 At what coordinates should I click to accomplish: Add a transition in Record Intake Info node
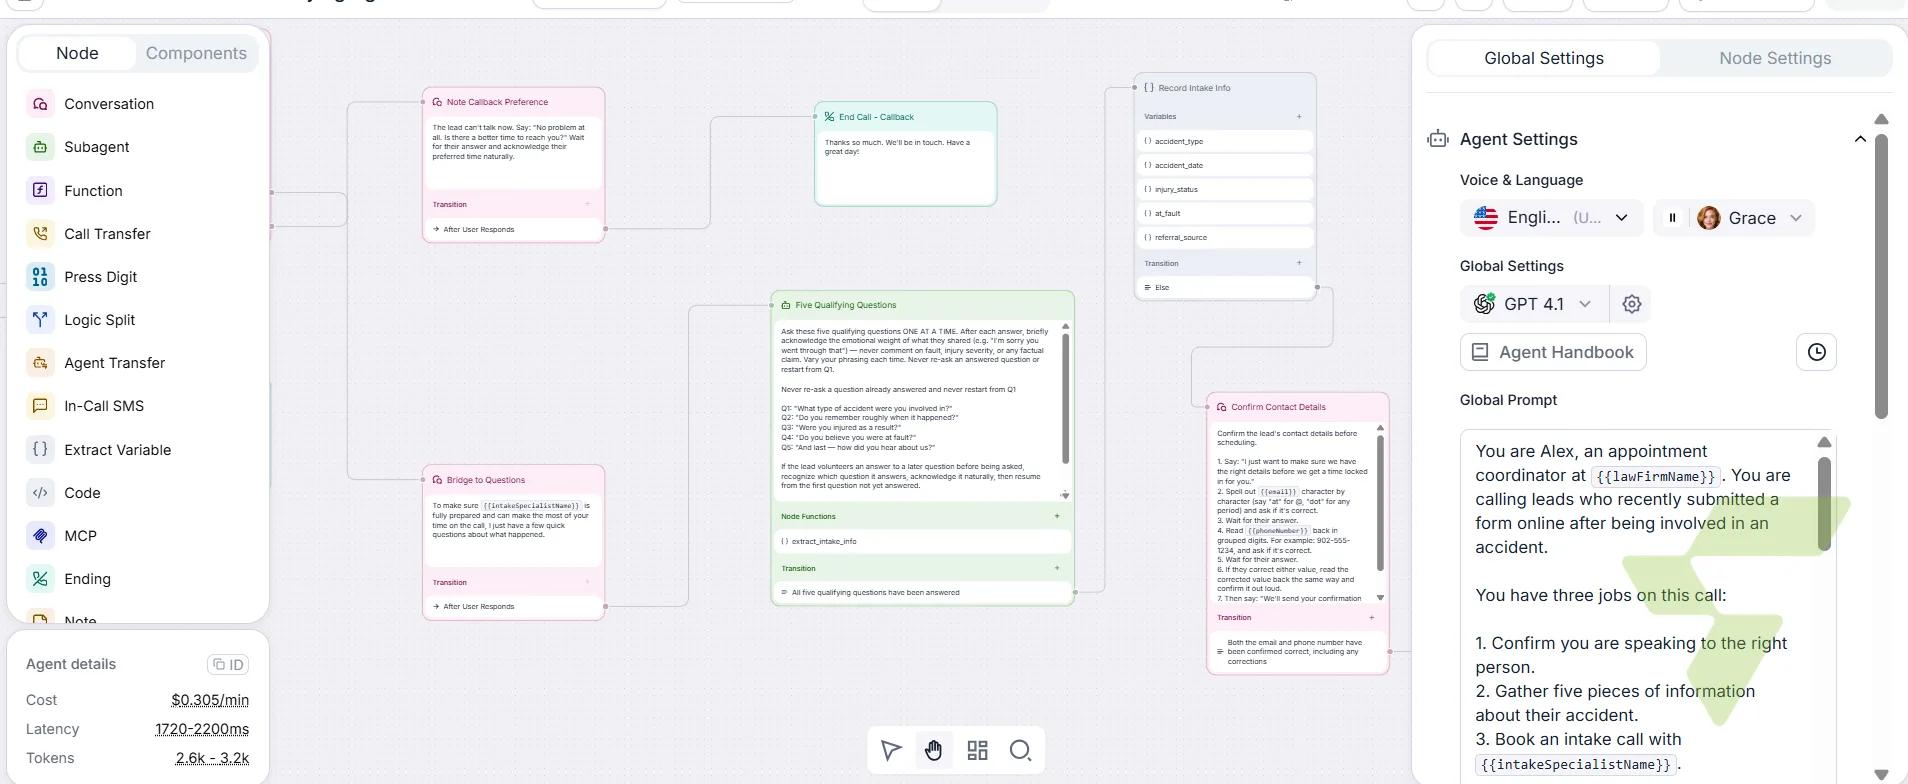coord(1299,263)
